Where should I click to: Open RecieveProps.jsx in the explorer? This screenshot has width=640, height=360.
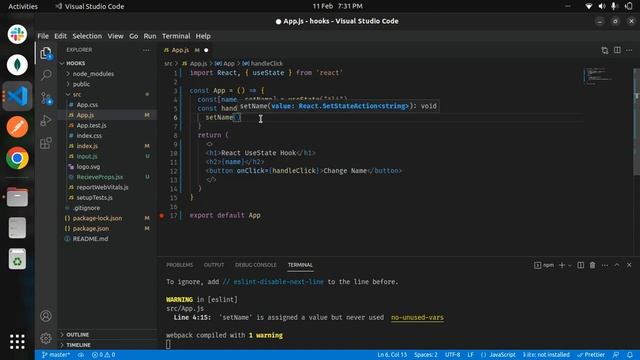click(100, 177)
